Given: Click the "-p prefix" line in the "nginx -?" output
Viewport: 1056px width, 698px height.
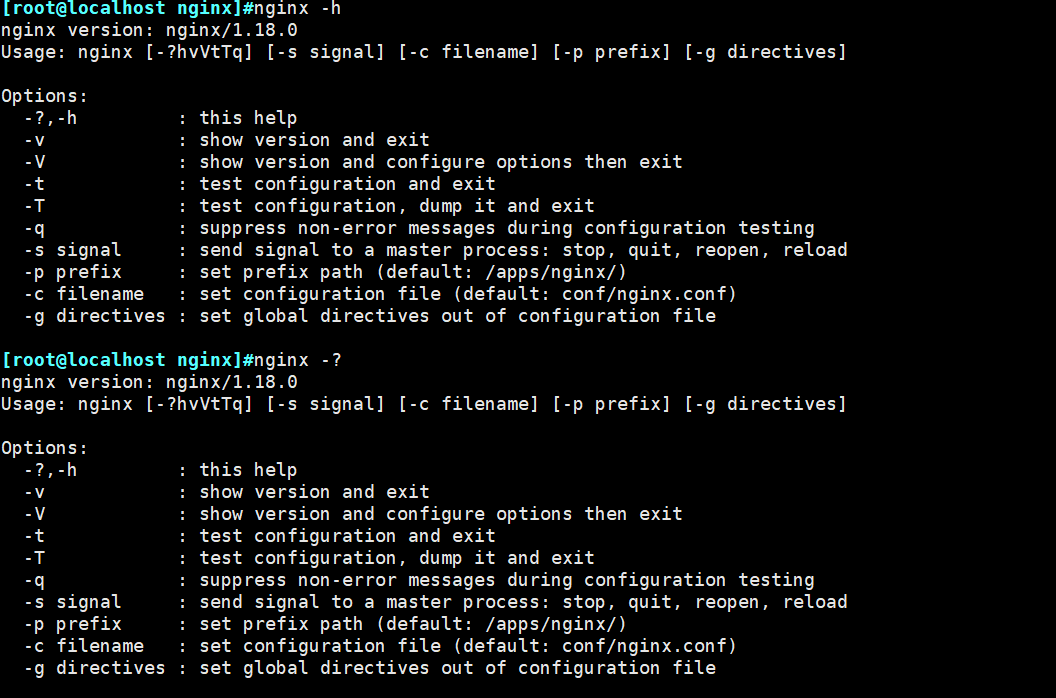Looking at the screenshot, I should point(412,624).
